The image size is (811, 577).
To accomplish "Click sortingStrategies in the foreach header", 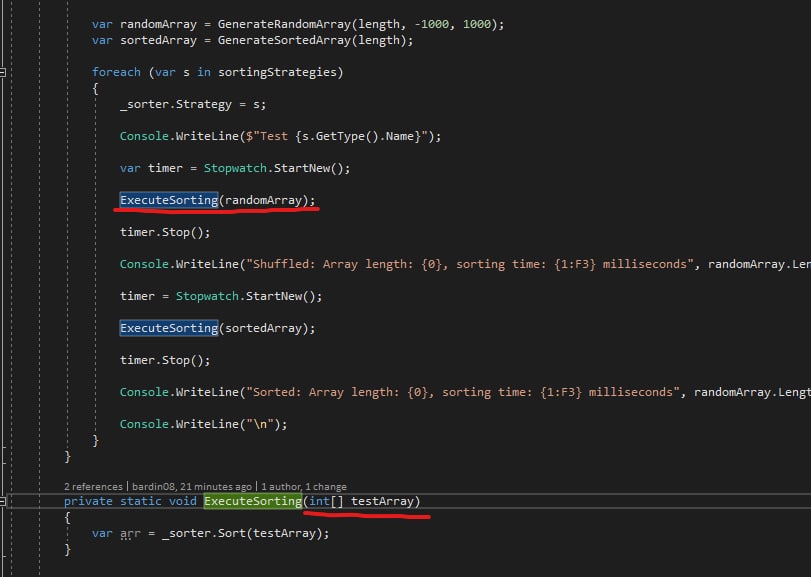I will pos(277,72).
